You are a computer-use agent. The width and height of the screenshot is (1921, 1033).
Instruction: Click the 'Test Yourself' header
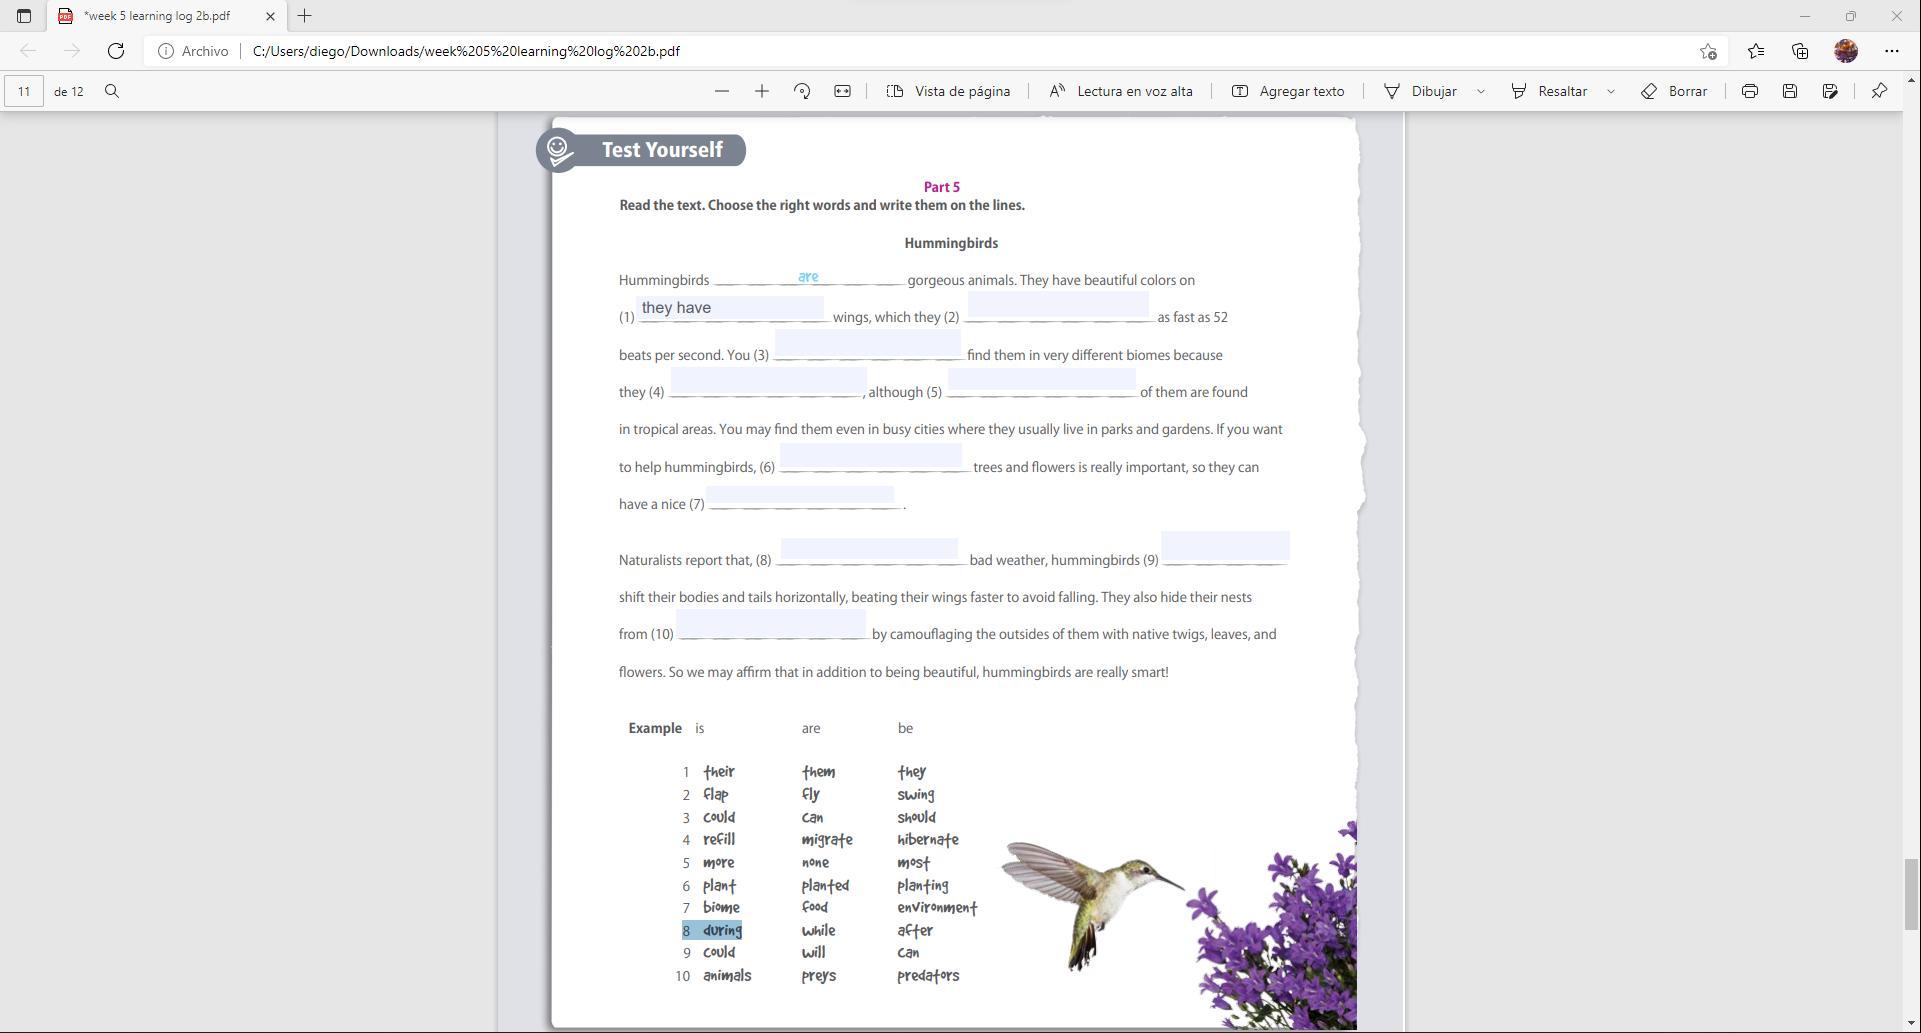coord(662,150)
